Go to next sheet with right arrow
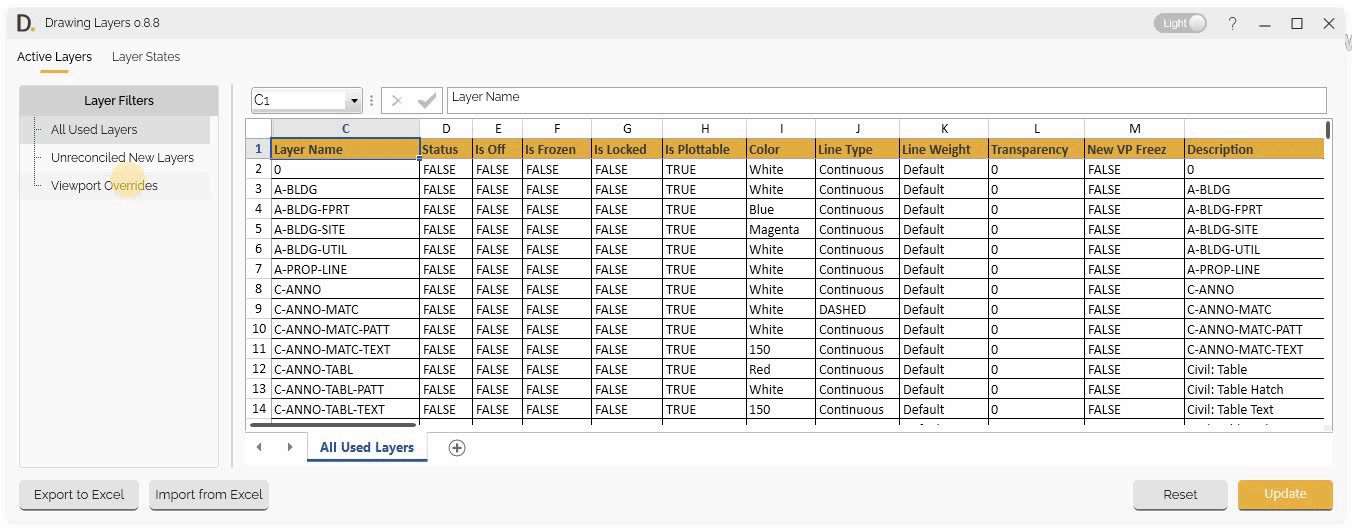The height and width of the screenshot is (528, 1352). tap(290, 447)
